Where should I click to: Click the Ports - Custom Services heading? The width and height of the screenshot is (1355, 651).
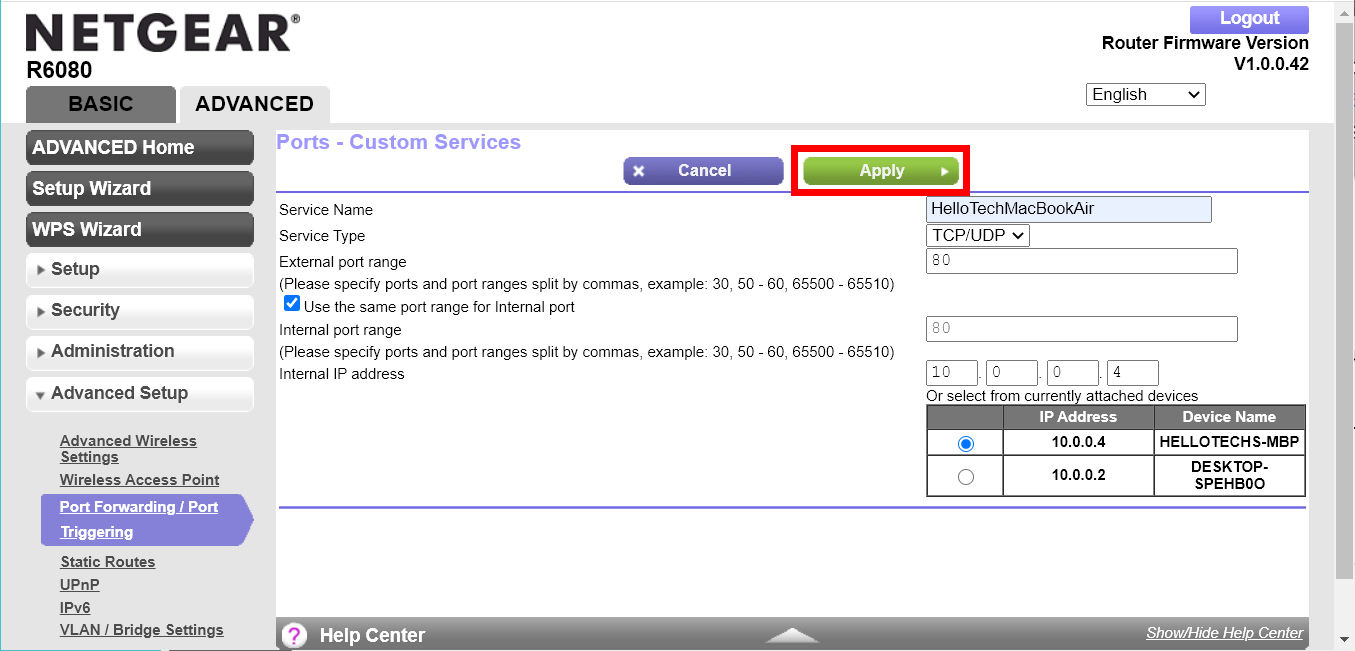(399, 142)
